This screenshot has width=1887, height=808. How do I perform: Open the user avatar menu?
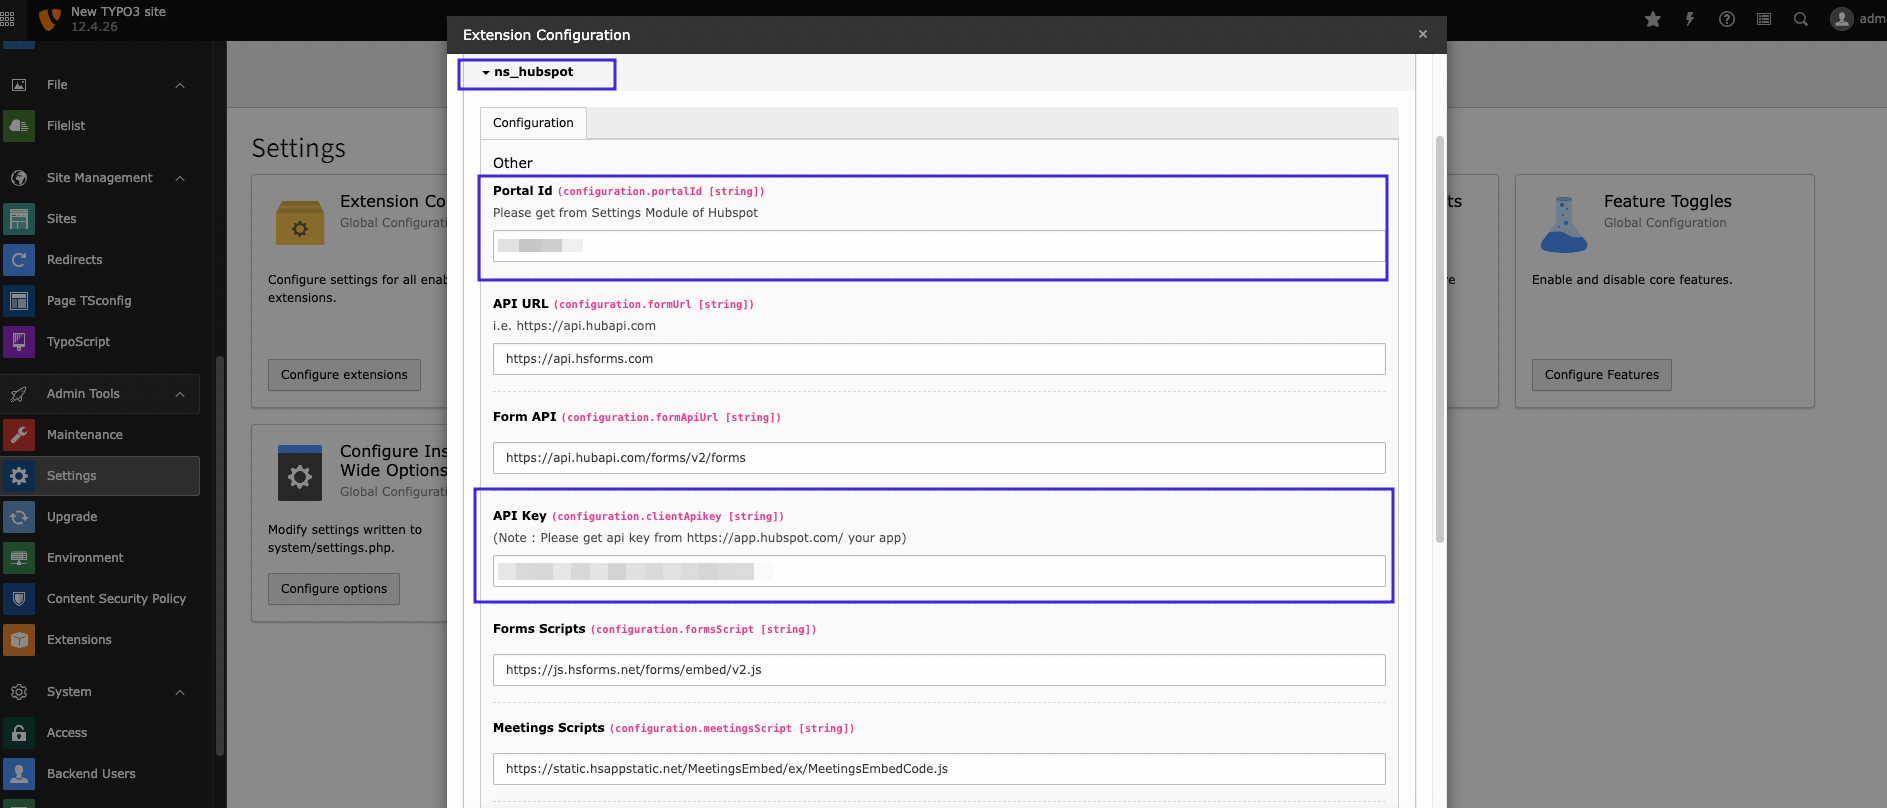pos(1842,19)
